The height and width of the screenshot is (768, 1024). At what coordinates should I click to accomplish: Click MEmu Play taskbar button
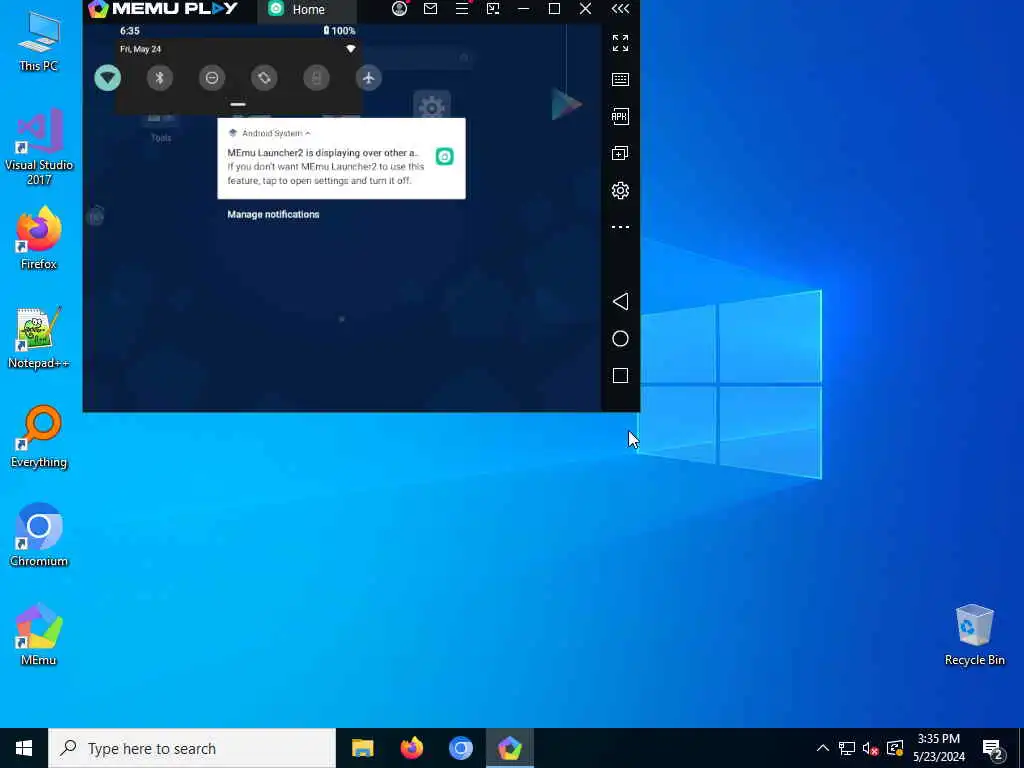point(510,748)
